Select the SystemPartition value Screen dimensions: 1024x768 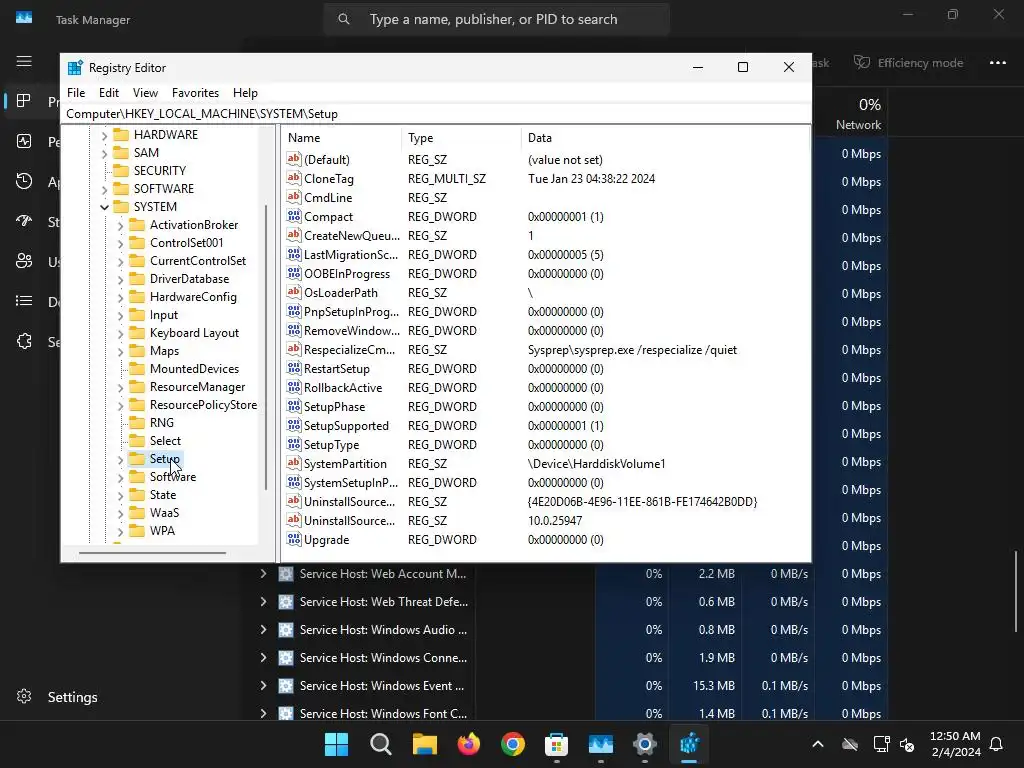point(345,464)
